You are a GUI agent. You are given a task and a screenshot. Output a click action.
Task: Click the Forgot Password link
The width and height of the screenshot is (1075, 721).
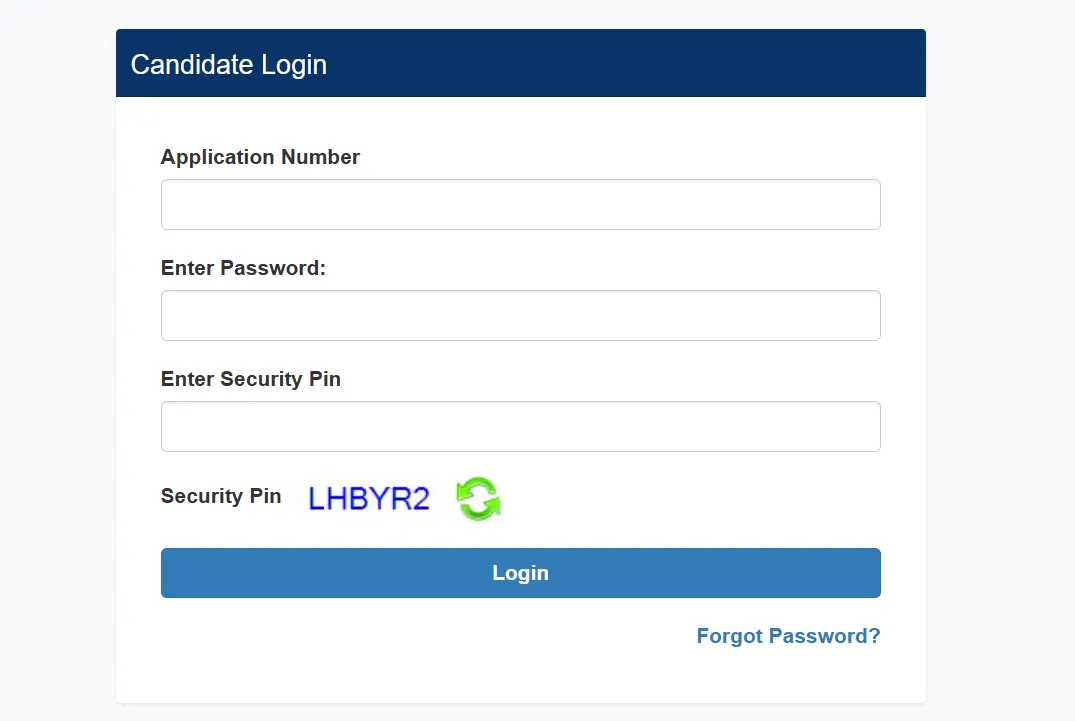click(x=788, y=636)
